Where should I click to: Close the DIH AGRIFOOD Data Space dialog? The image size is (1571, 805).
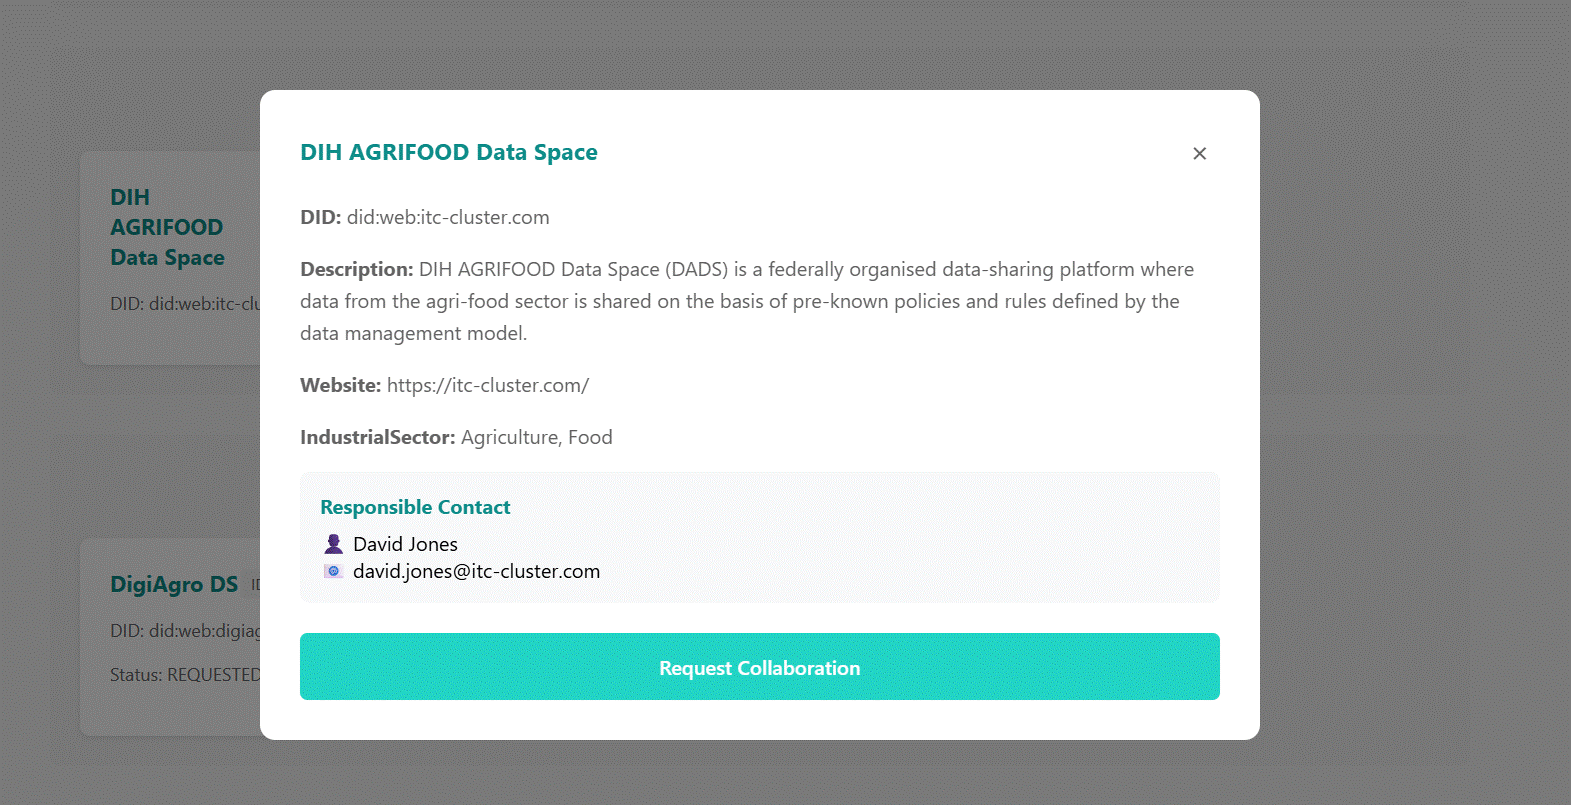click(x=1199, y=153)
